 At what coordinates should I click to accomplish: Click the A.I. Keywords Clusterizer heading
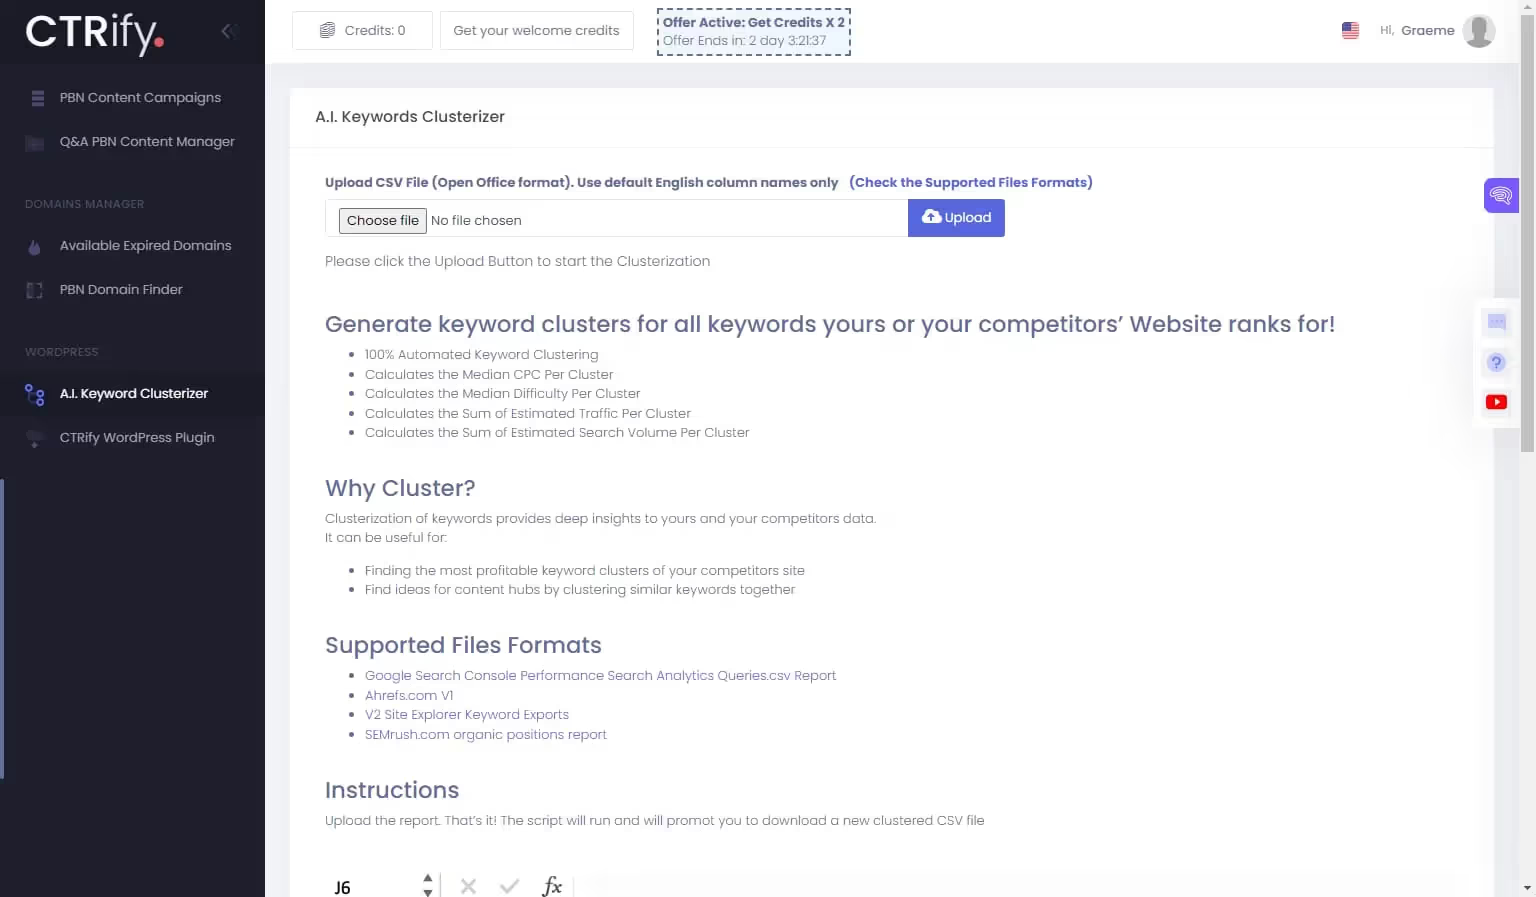click(x=410, y=116)
